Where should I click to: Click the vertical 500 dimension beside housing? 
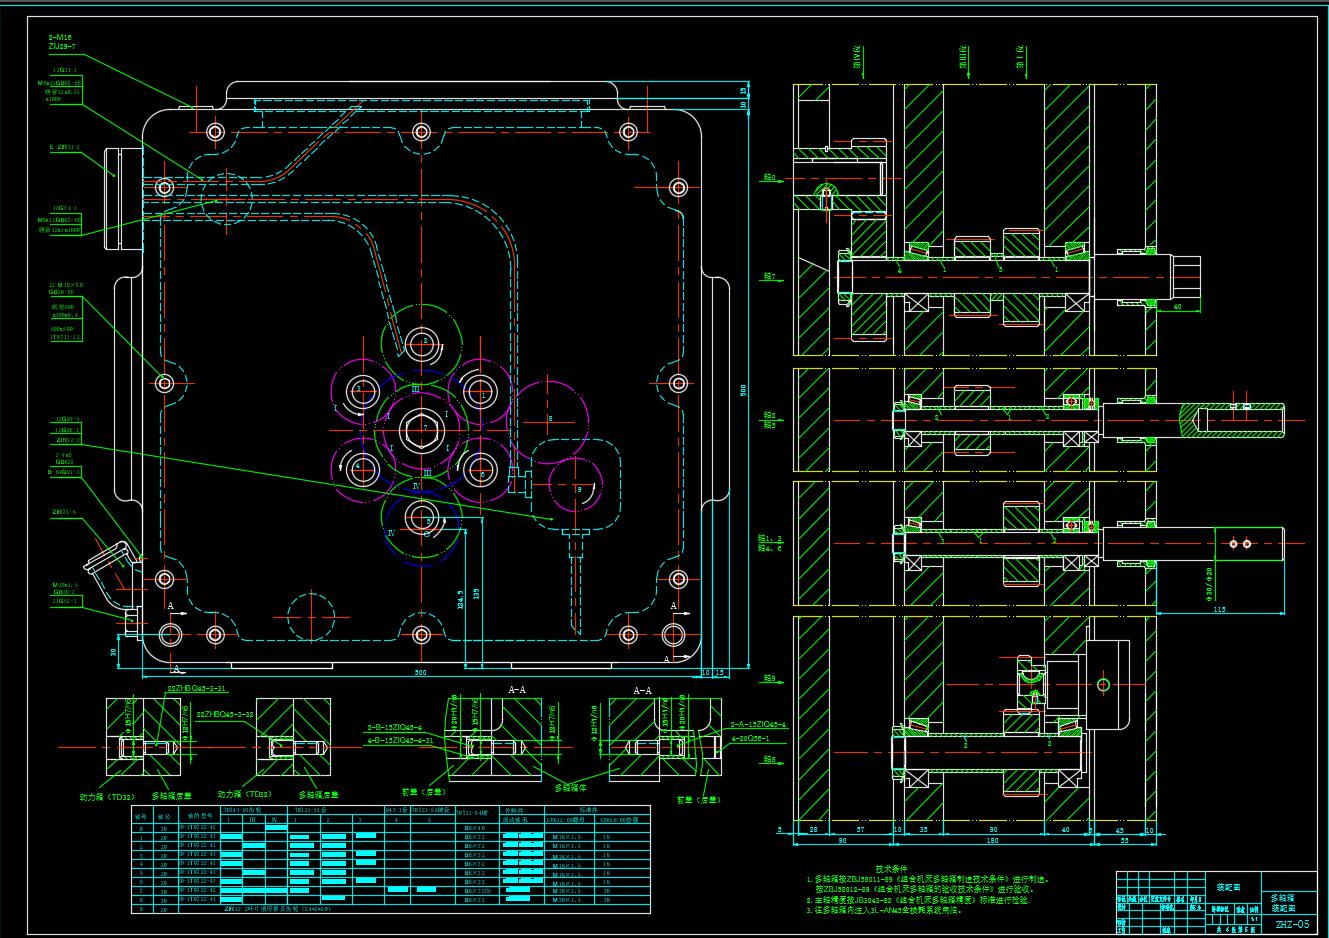743,390
